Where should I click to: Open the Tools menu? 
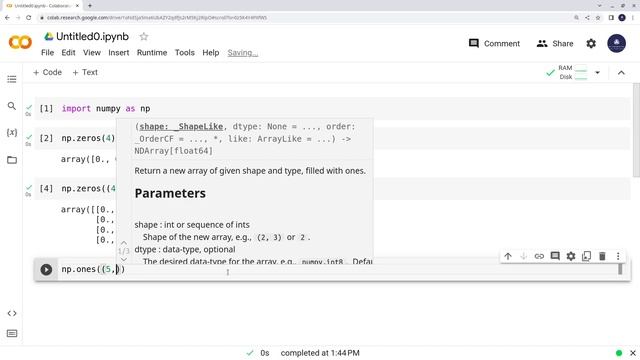tap(184, 53)
